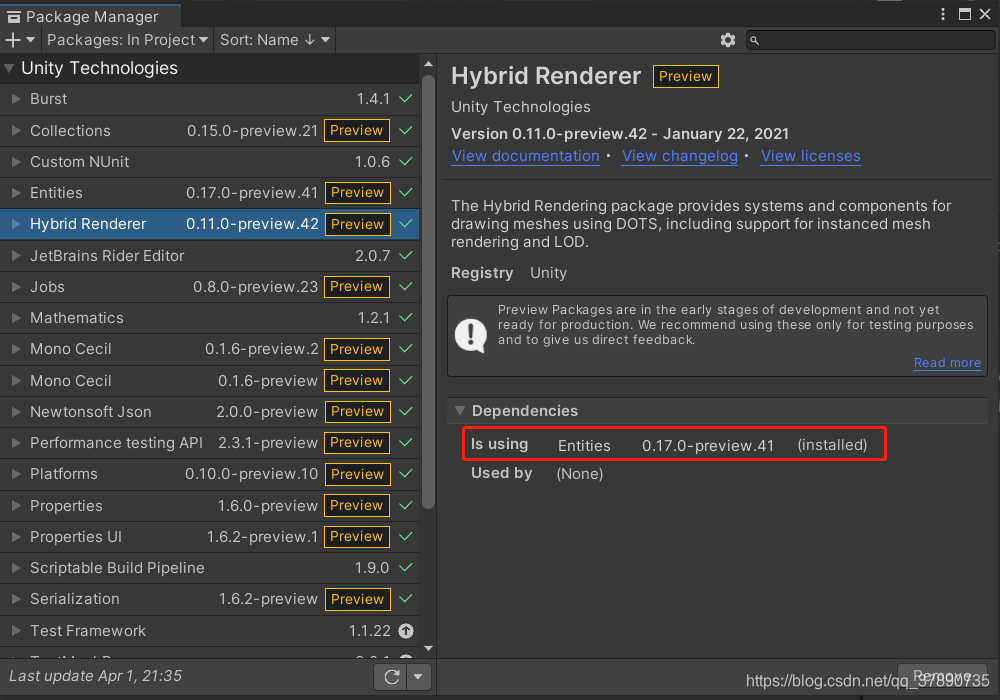Select the Serialization package
This screenshot has height=700, width=1000.
pos(209,599)
